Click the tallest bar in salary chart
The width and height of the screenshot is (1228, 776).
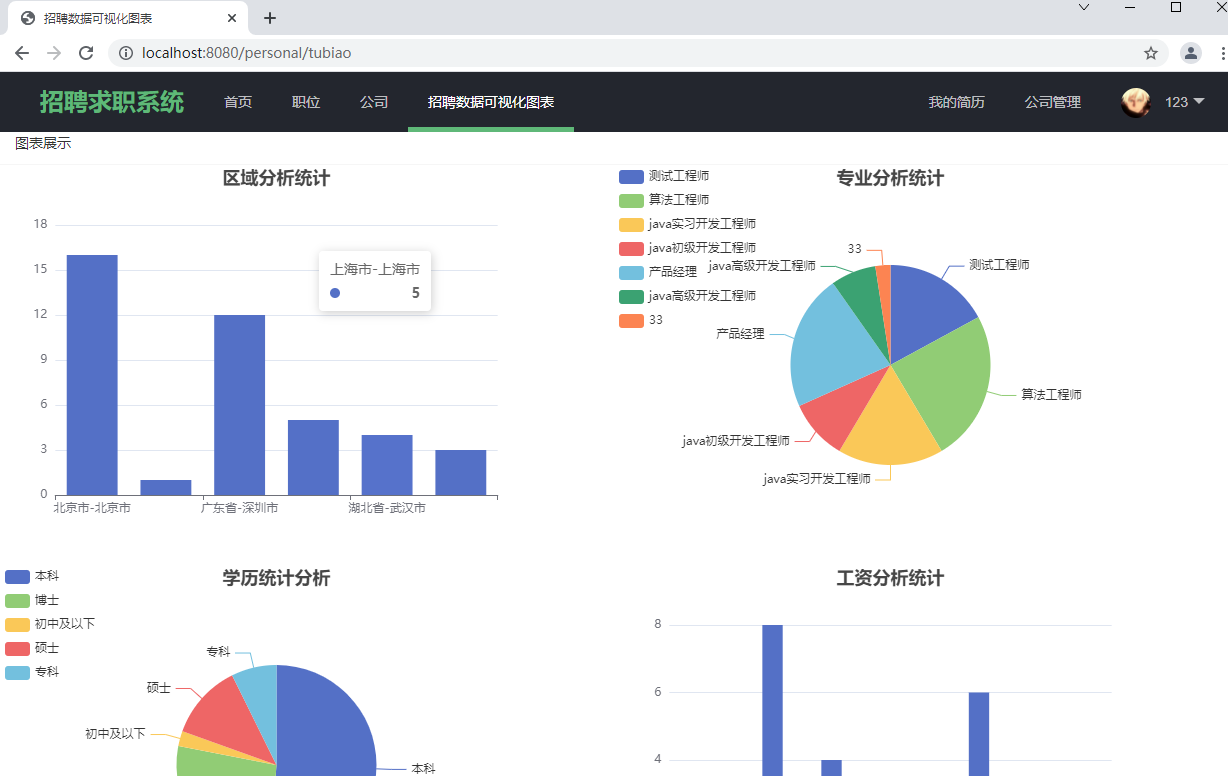pos(772,700)
